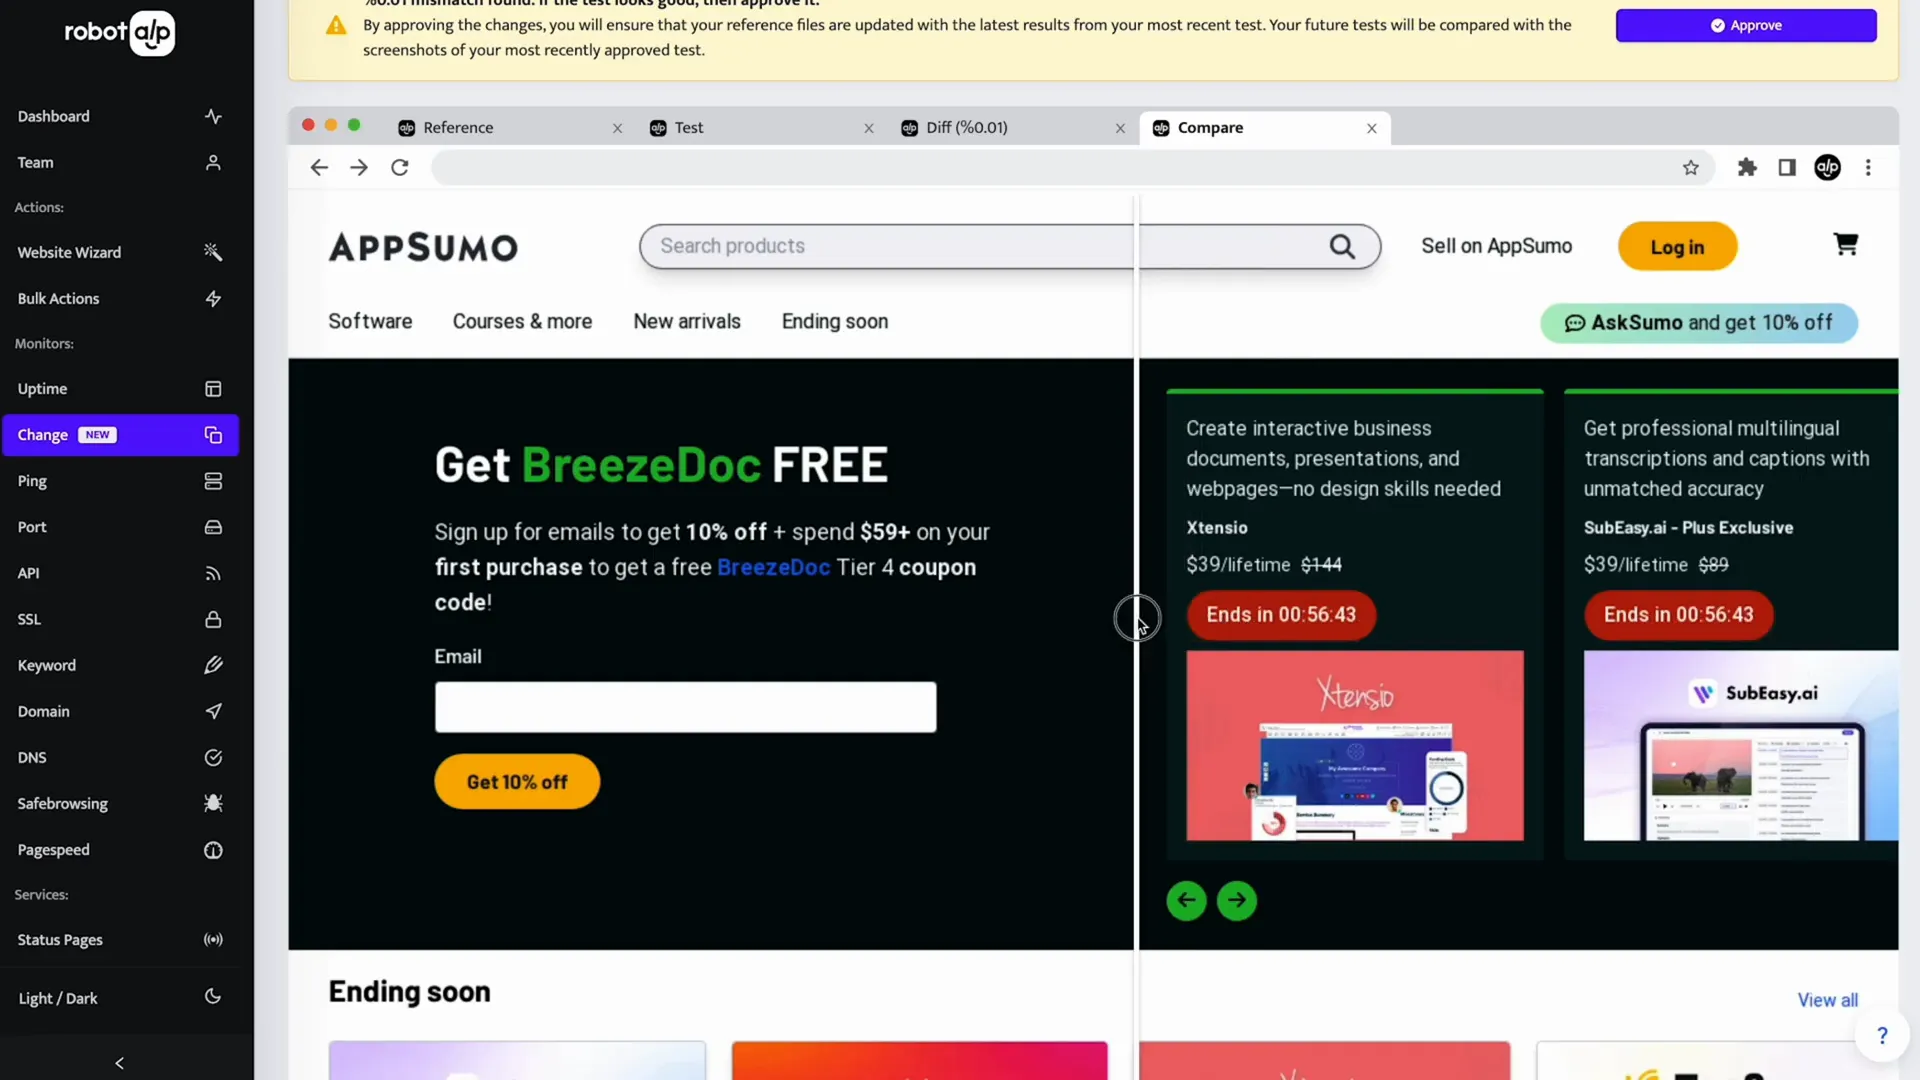Click the Bulk Actions lightning icon
This screenshot has width=1920, height=1080.
(x=214, y=298)
